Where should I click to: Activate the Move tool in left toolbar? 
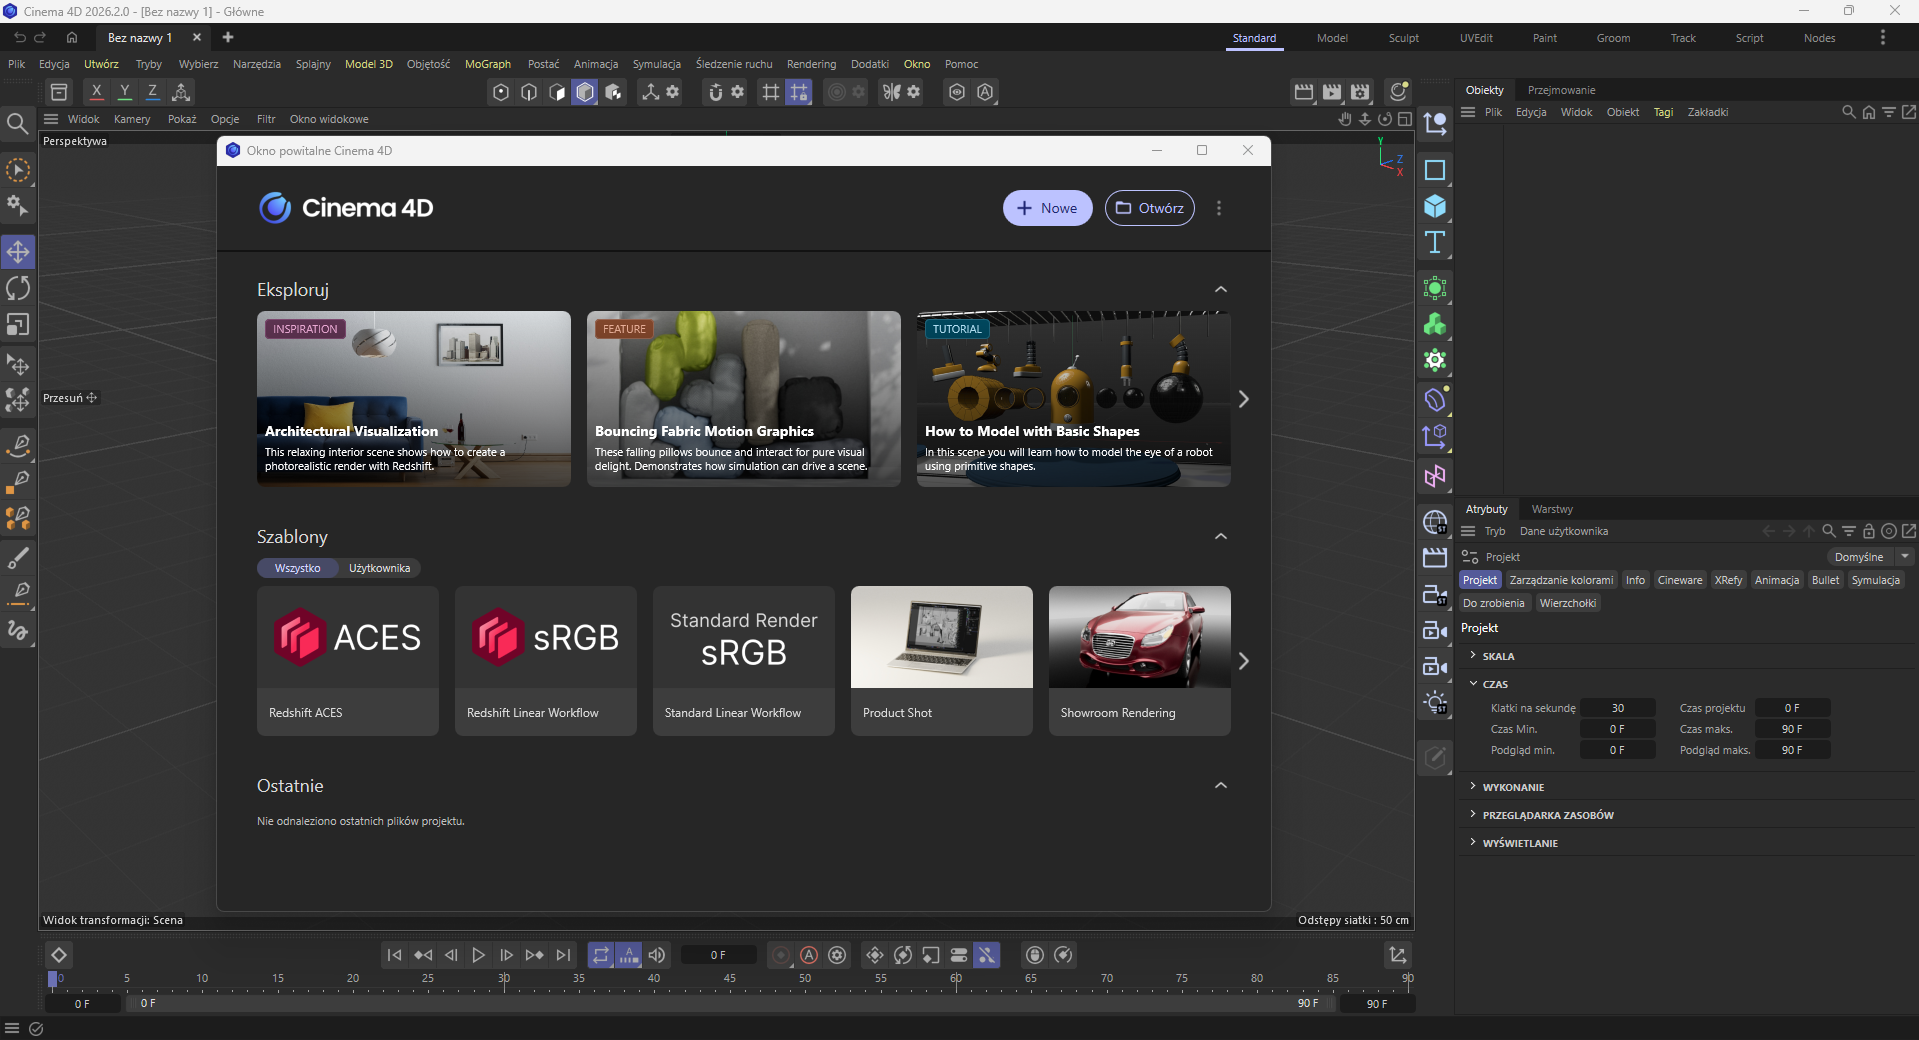18,251
